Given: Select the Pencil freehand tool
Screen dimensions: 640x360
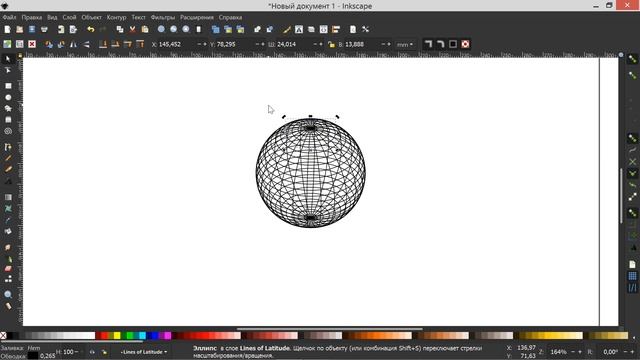Looking at the screenshot, I should point(8,158).
